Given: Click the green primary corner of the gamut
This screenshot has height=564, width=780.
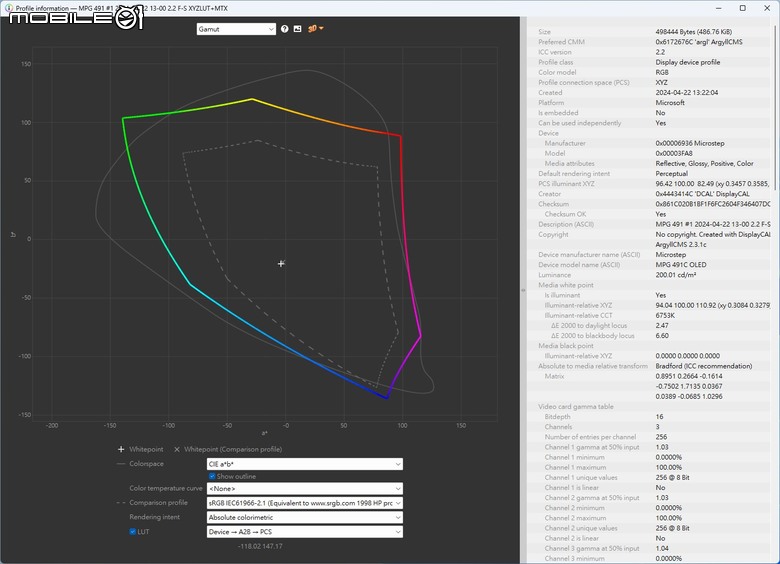Looking at the screenshot, I should click(x=123, y=118).
